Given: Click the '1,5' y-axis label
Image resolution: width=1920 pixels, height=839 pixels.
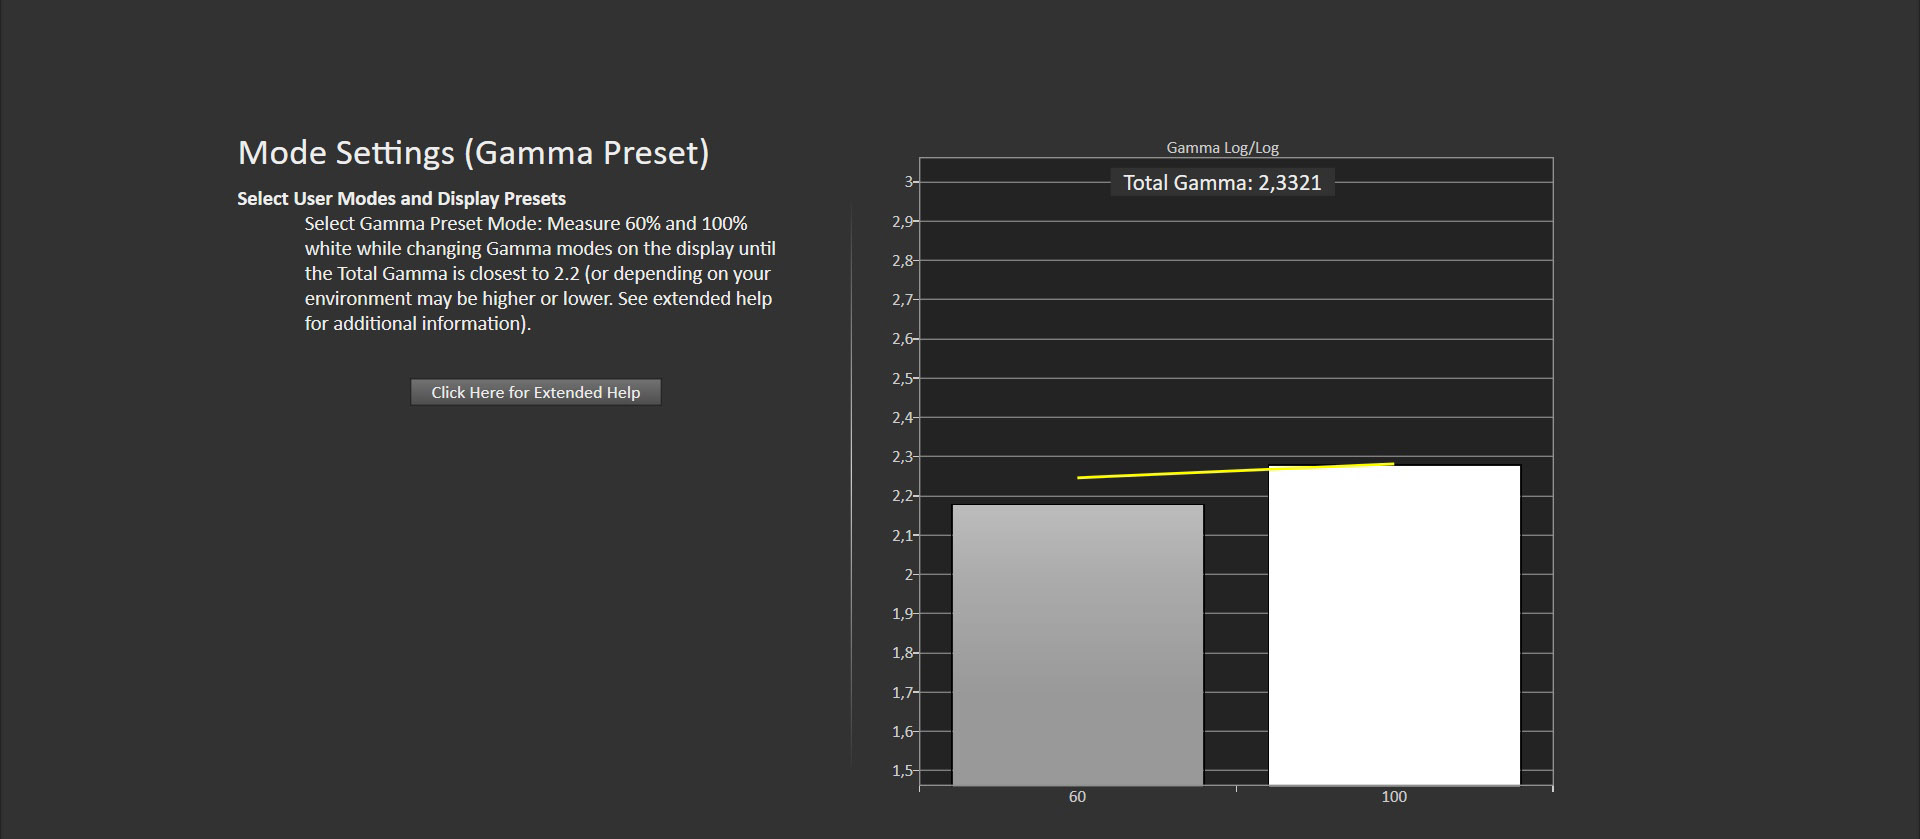Looking at the screenshot, I should tap(902, 771).
